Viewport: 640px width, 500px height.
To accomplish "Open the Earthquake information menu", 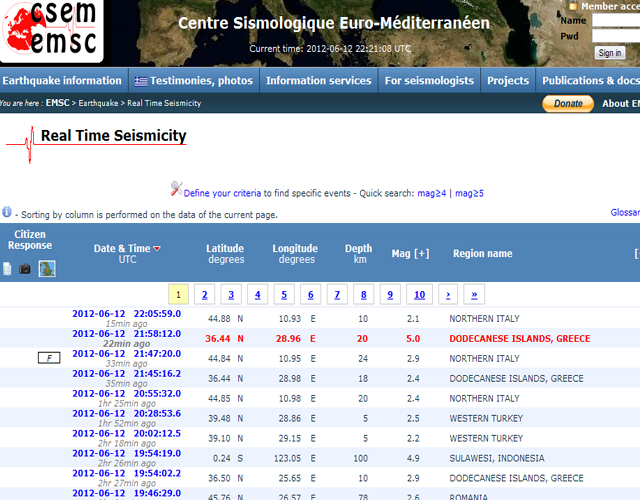I will [x=62, y=81].
